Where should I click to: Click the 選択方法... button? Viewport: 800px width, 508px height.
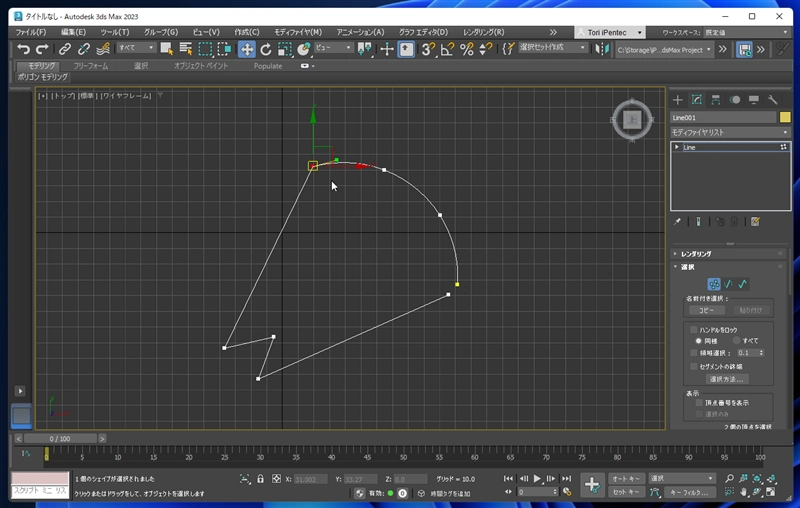[x=727, y=379]
